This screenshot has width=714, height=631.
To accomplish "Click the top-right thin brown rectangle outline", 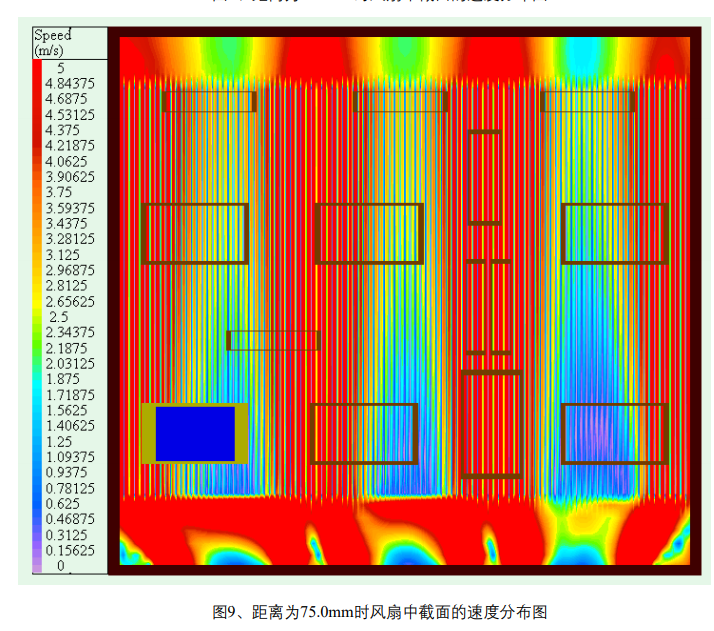I will (x=588, y=93).
